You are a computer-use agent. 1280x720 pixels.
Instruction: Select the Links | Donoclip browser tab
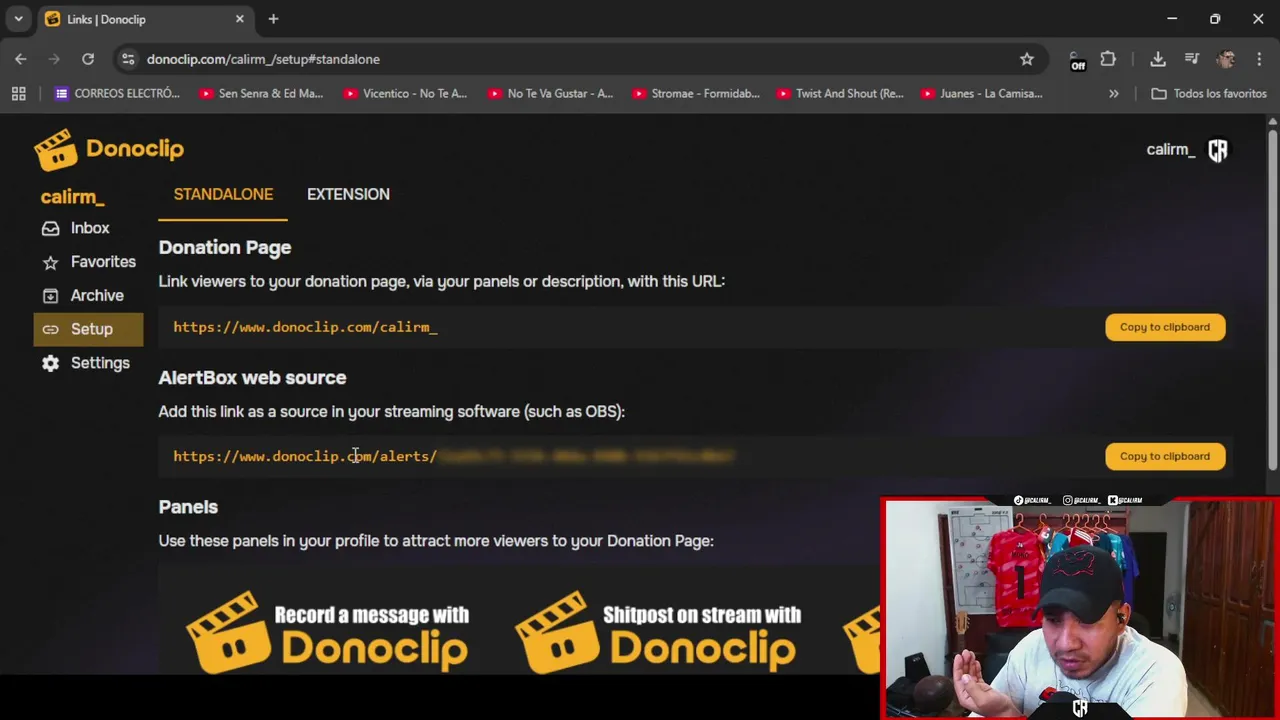coord(146,19)
